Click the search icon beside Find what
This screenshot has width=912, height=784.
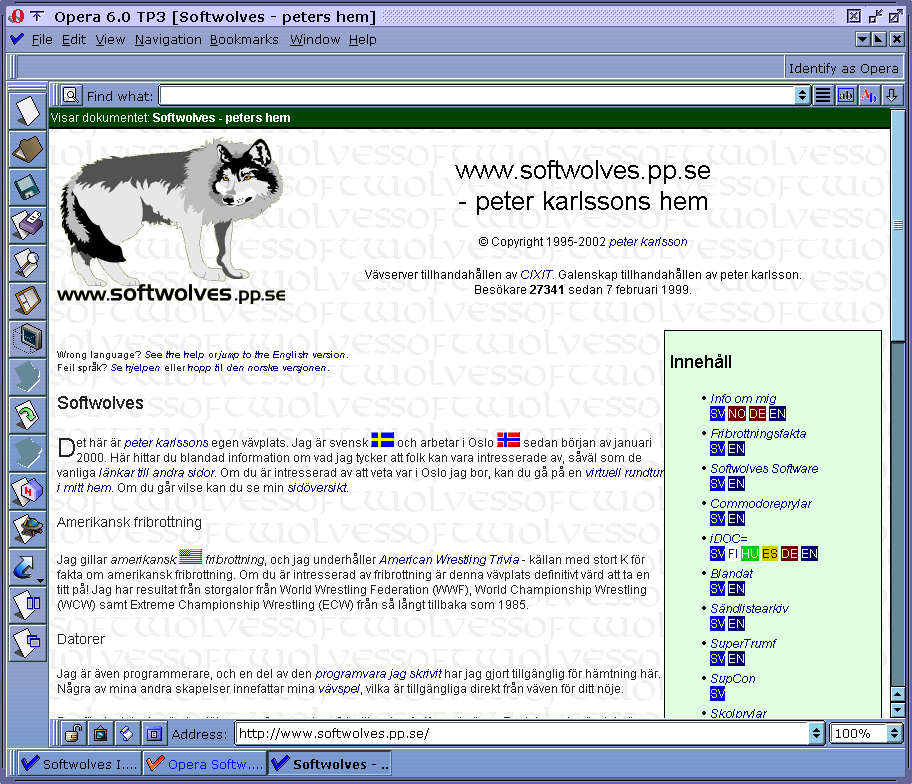pyautogui.click(x=71, y=96)
